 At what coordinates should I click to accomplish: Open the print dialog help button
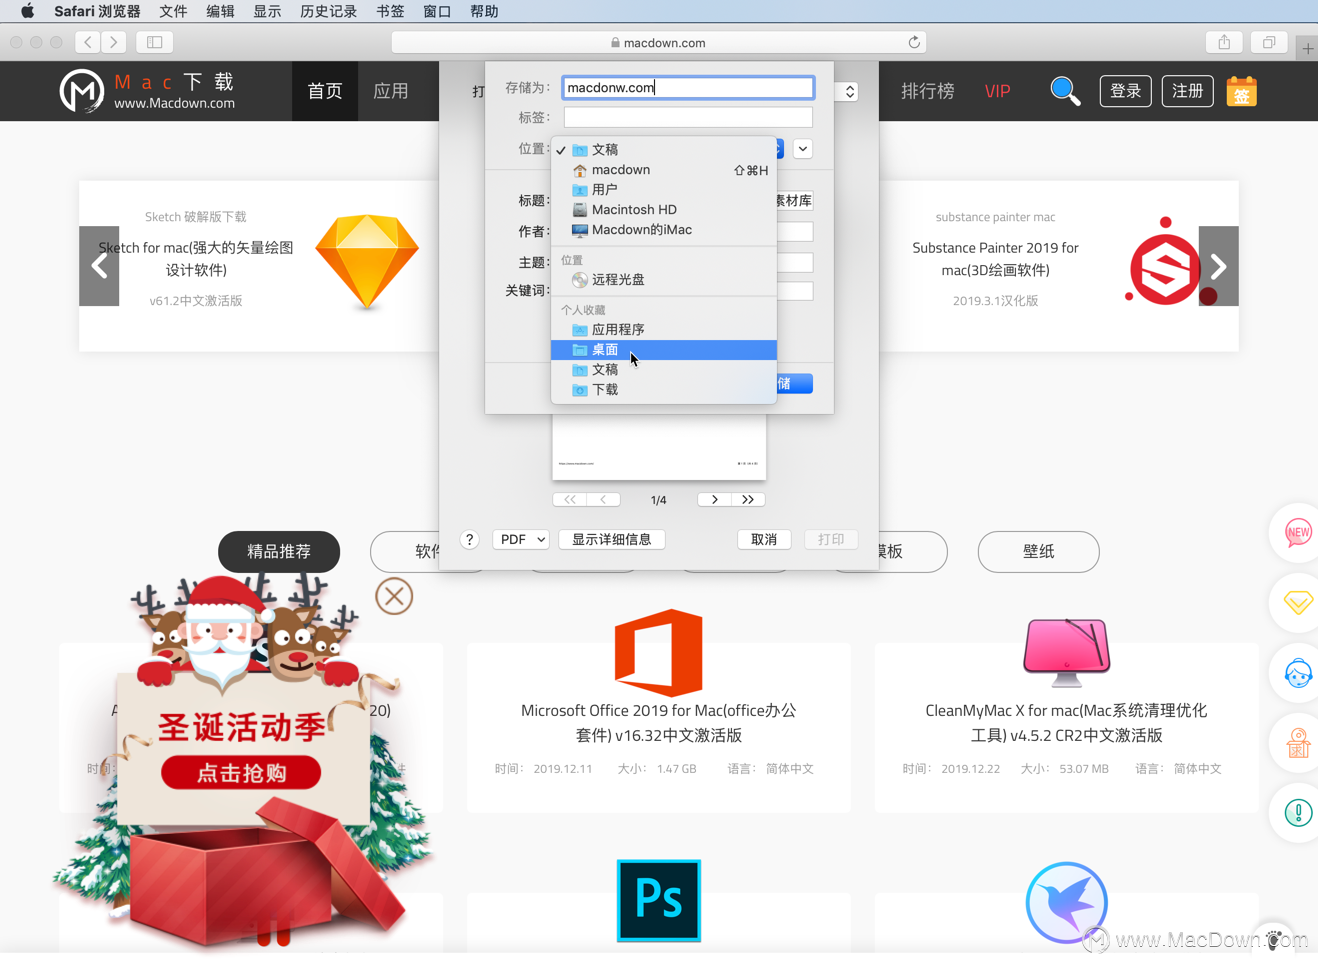pos(469,539)
